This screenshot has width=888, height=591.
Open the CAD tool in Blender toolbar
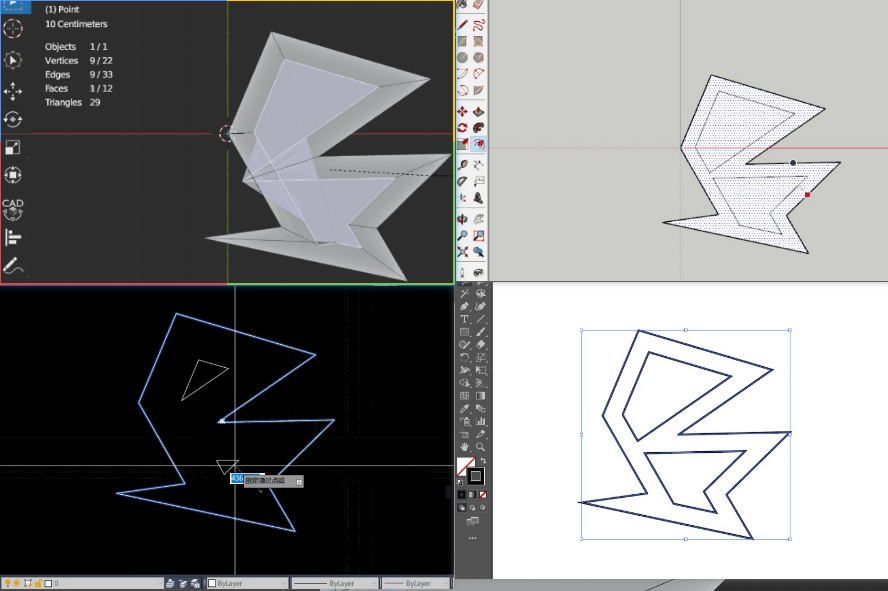(12, 209)
